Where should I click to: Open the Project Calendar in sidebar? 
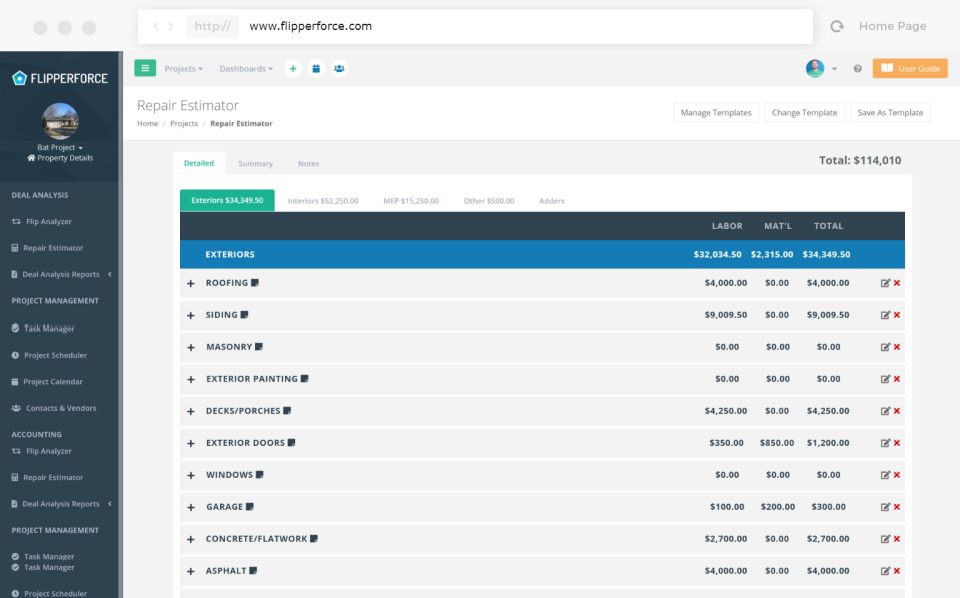(51, 381)
